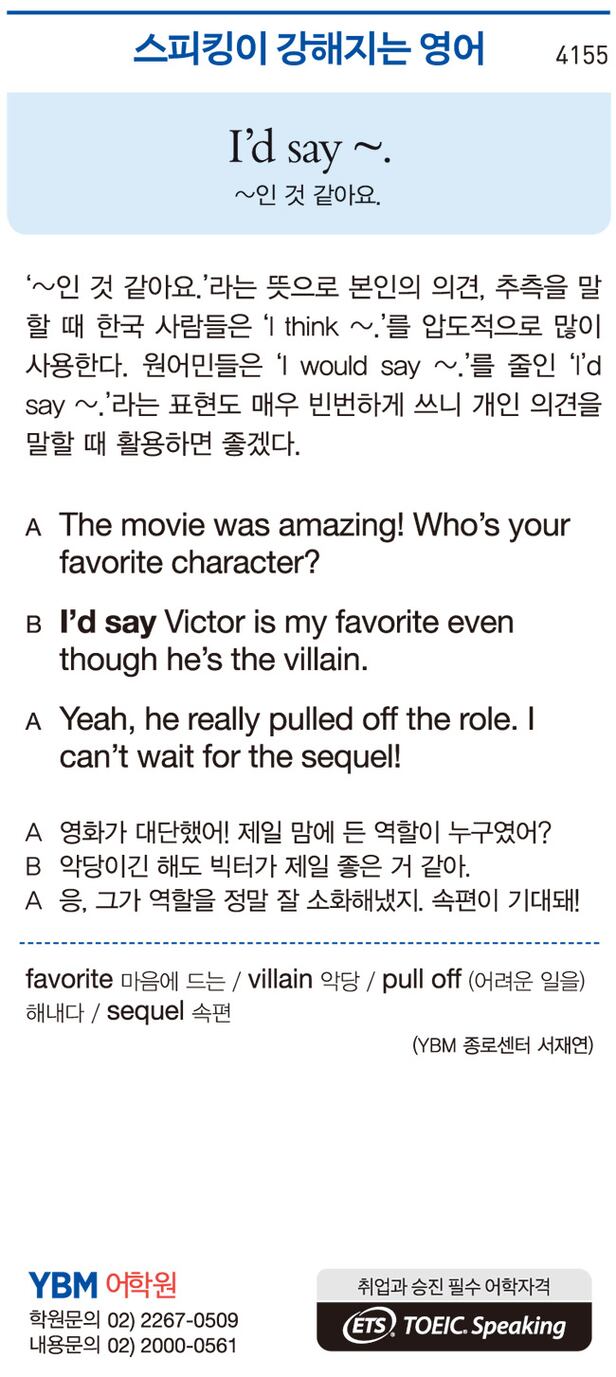Select the ~인 것 같아요 subtitle
The width and height of the screenshot is (616, 1377).
pyautogui.click(x=308, y=193)
